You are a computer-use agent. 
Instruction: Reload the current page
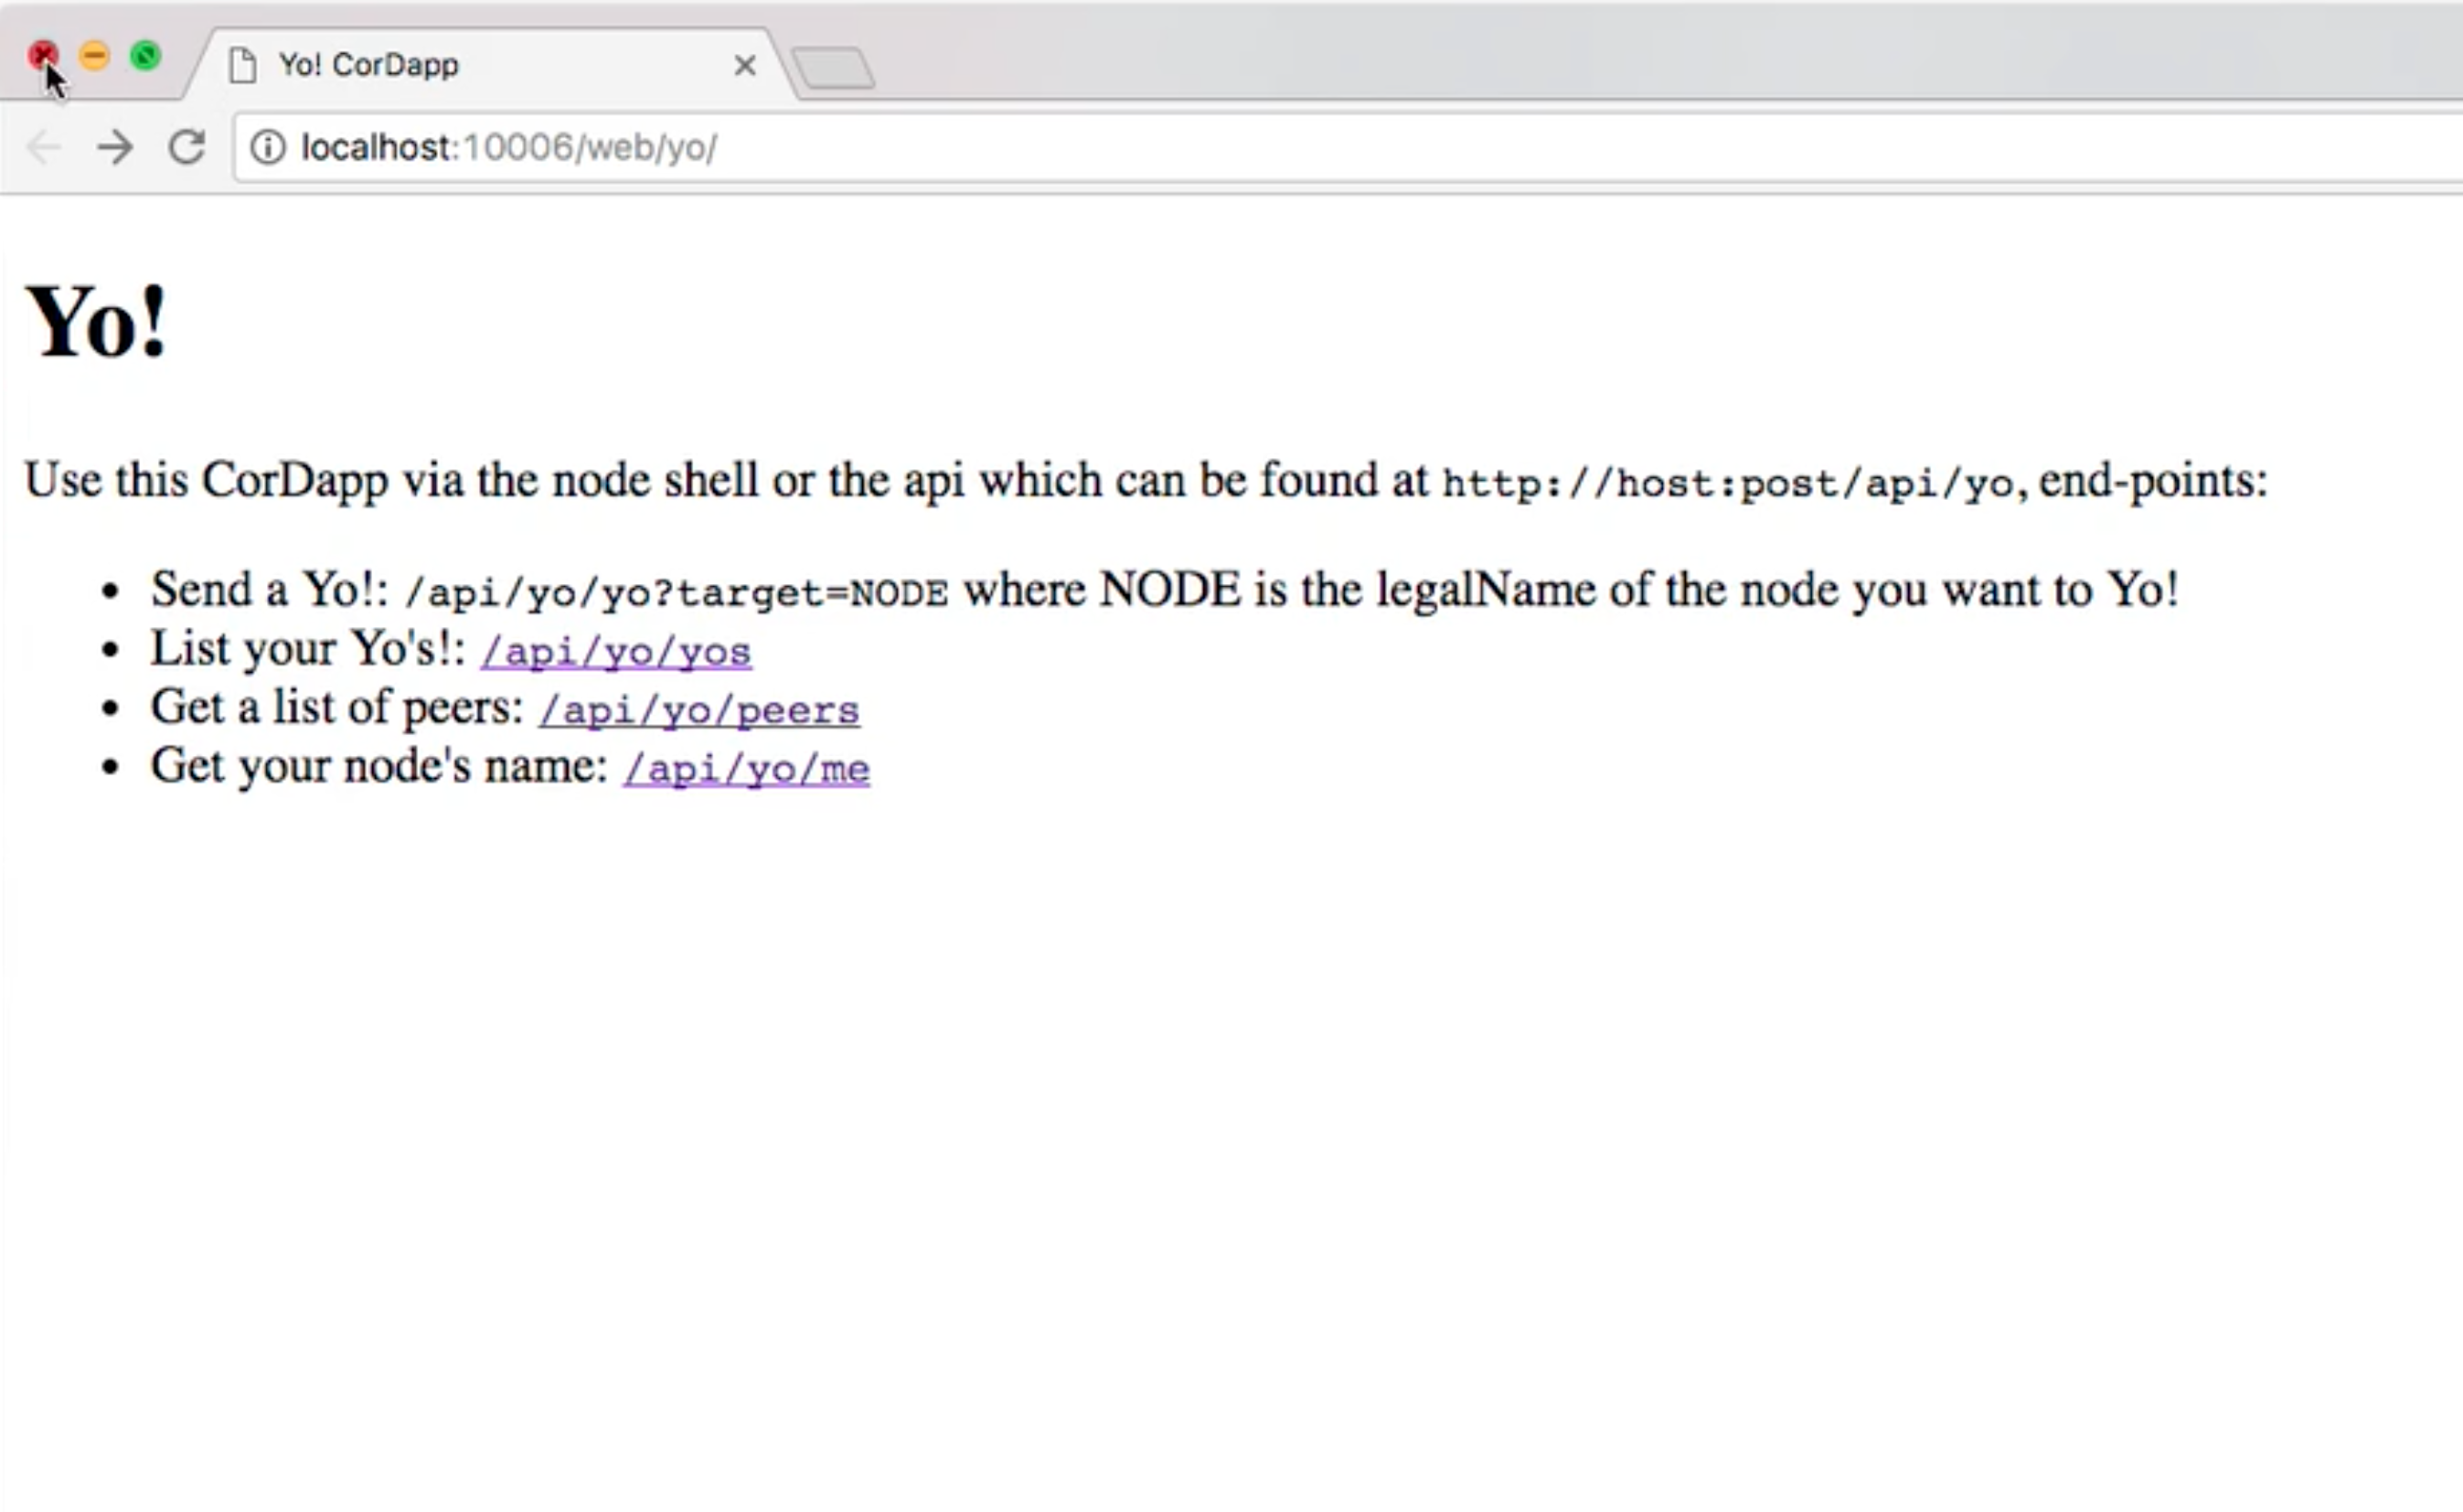tap(186, 147)
